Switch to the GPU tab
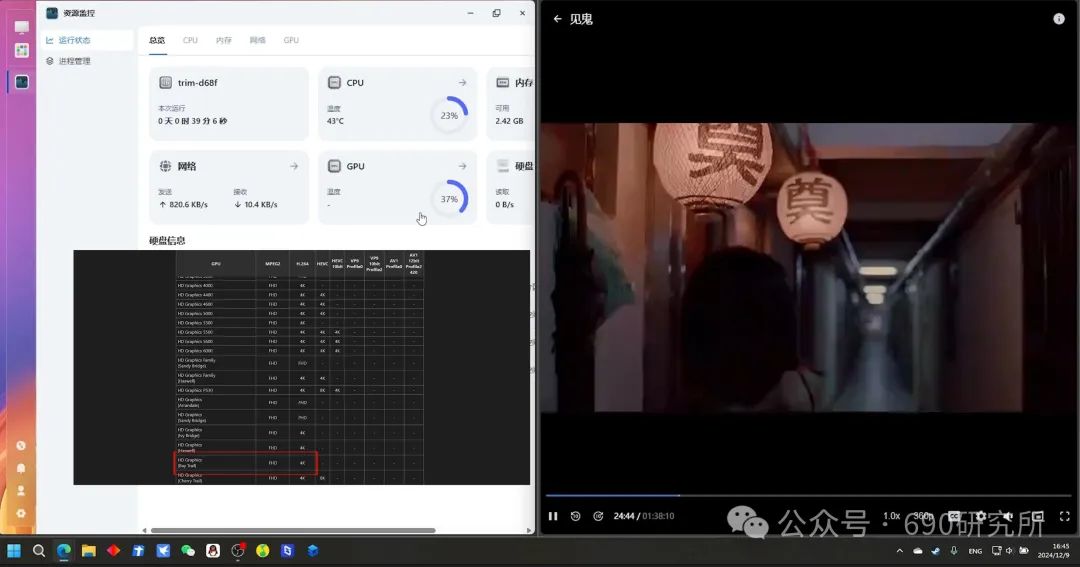The image size is (1080, 567). pos(291,40)
